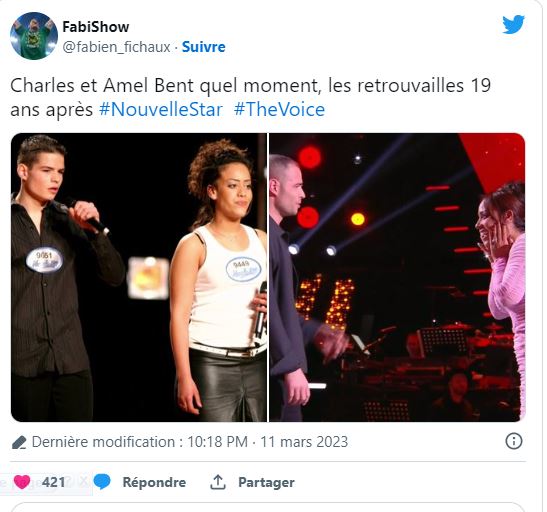Click the share arrow icon
The image size is (547, 512).
coord(218,482)
